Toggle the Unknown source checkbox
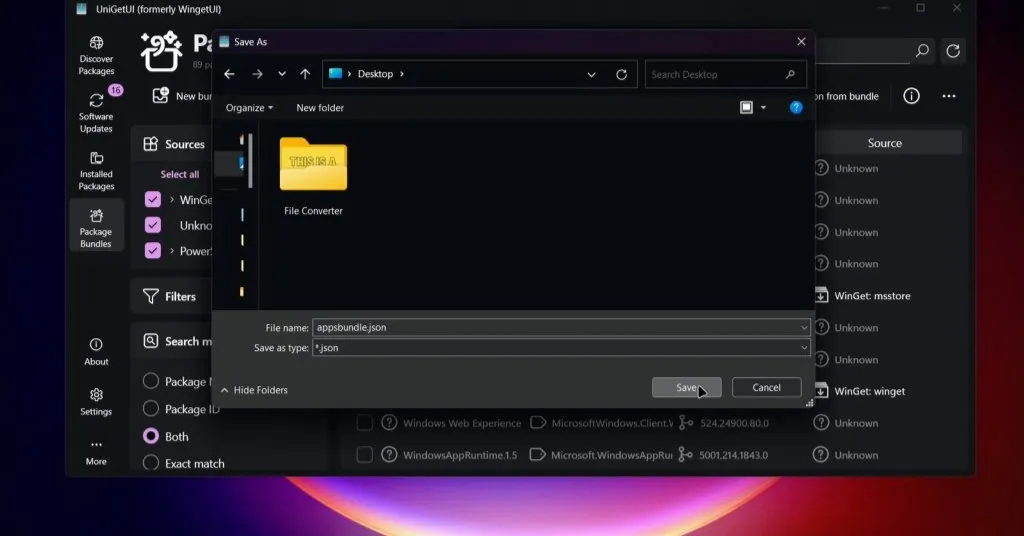Image resolution: width=1024 pixels, height=536 pixels. 153,225
